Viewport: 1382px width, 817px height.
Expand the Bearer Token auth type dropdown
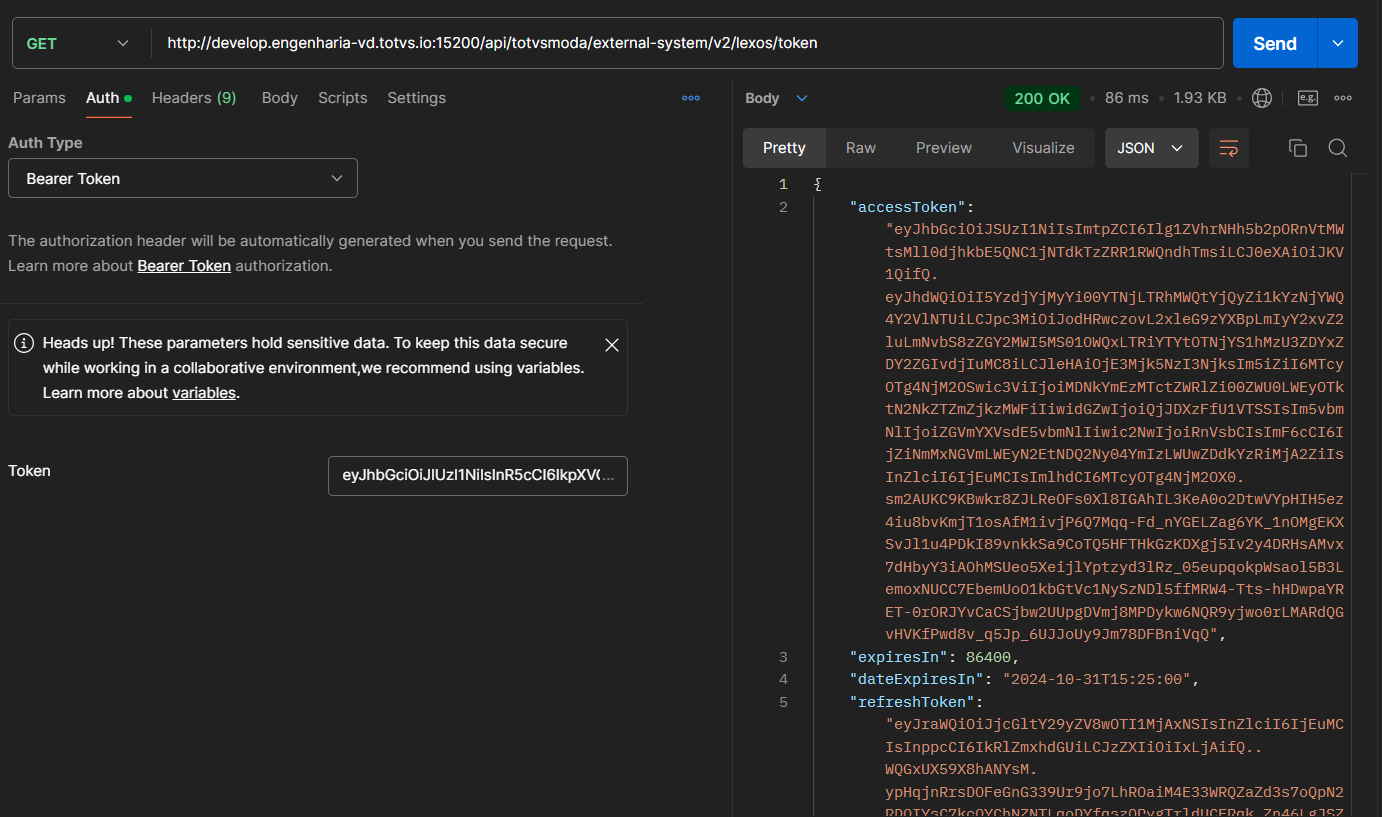[183, 179]
